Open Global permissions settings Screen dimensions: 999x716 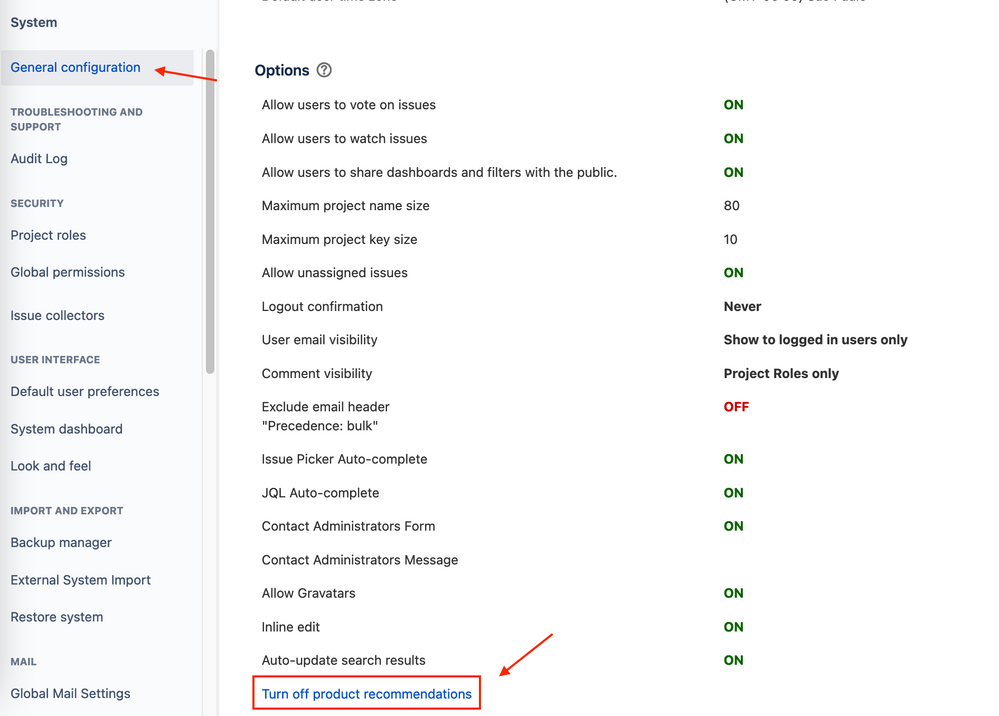coord(67,272)
